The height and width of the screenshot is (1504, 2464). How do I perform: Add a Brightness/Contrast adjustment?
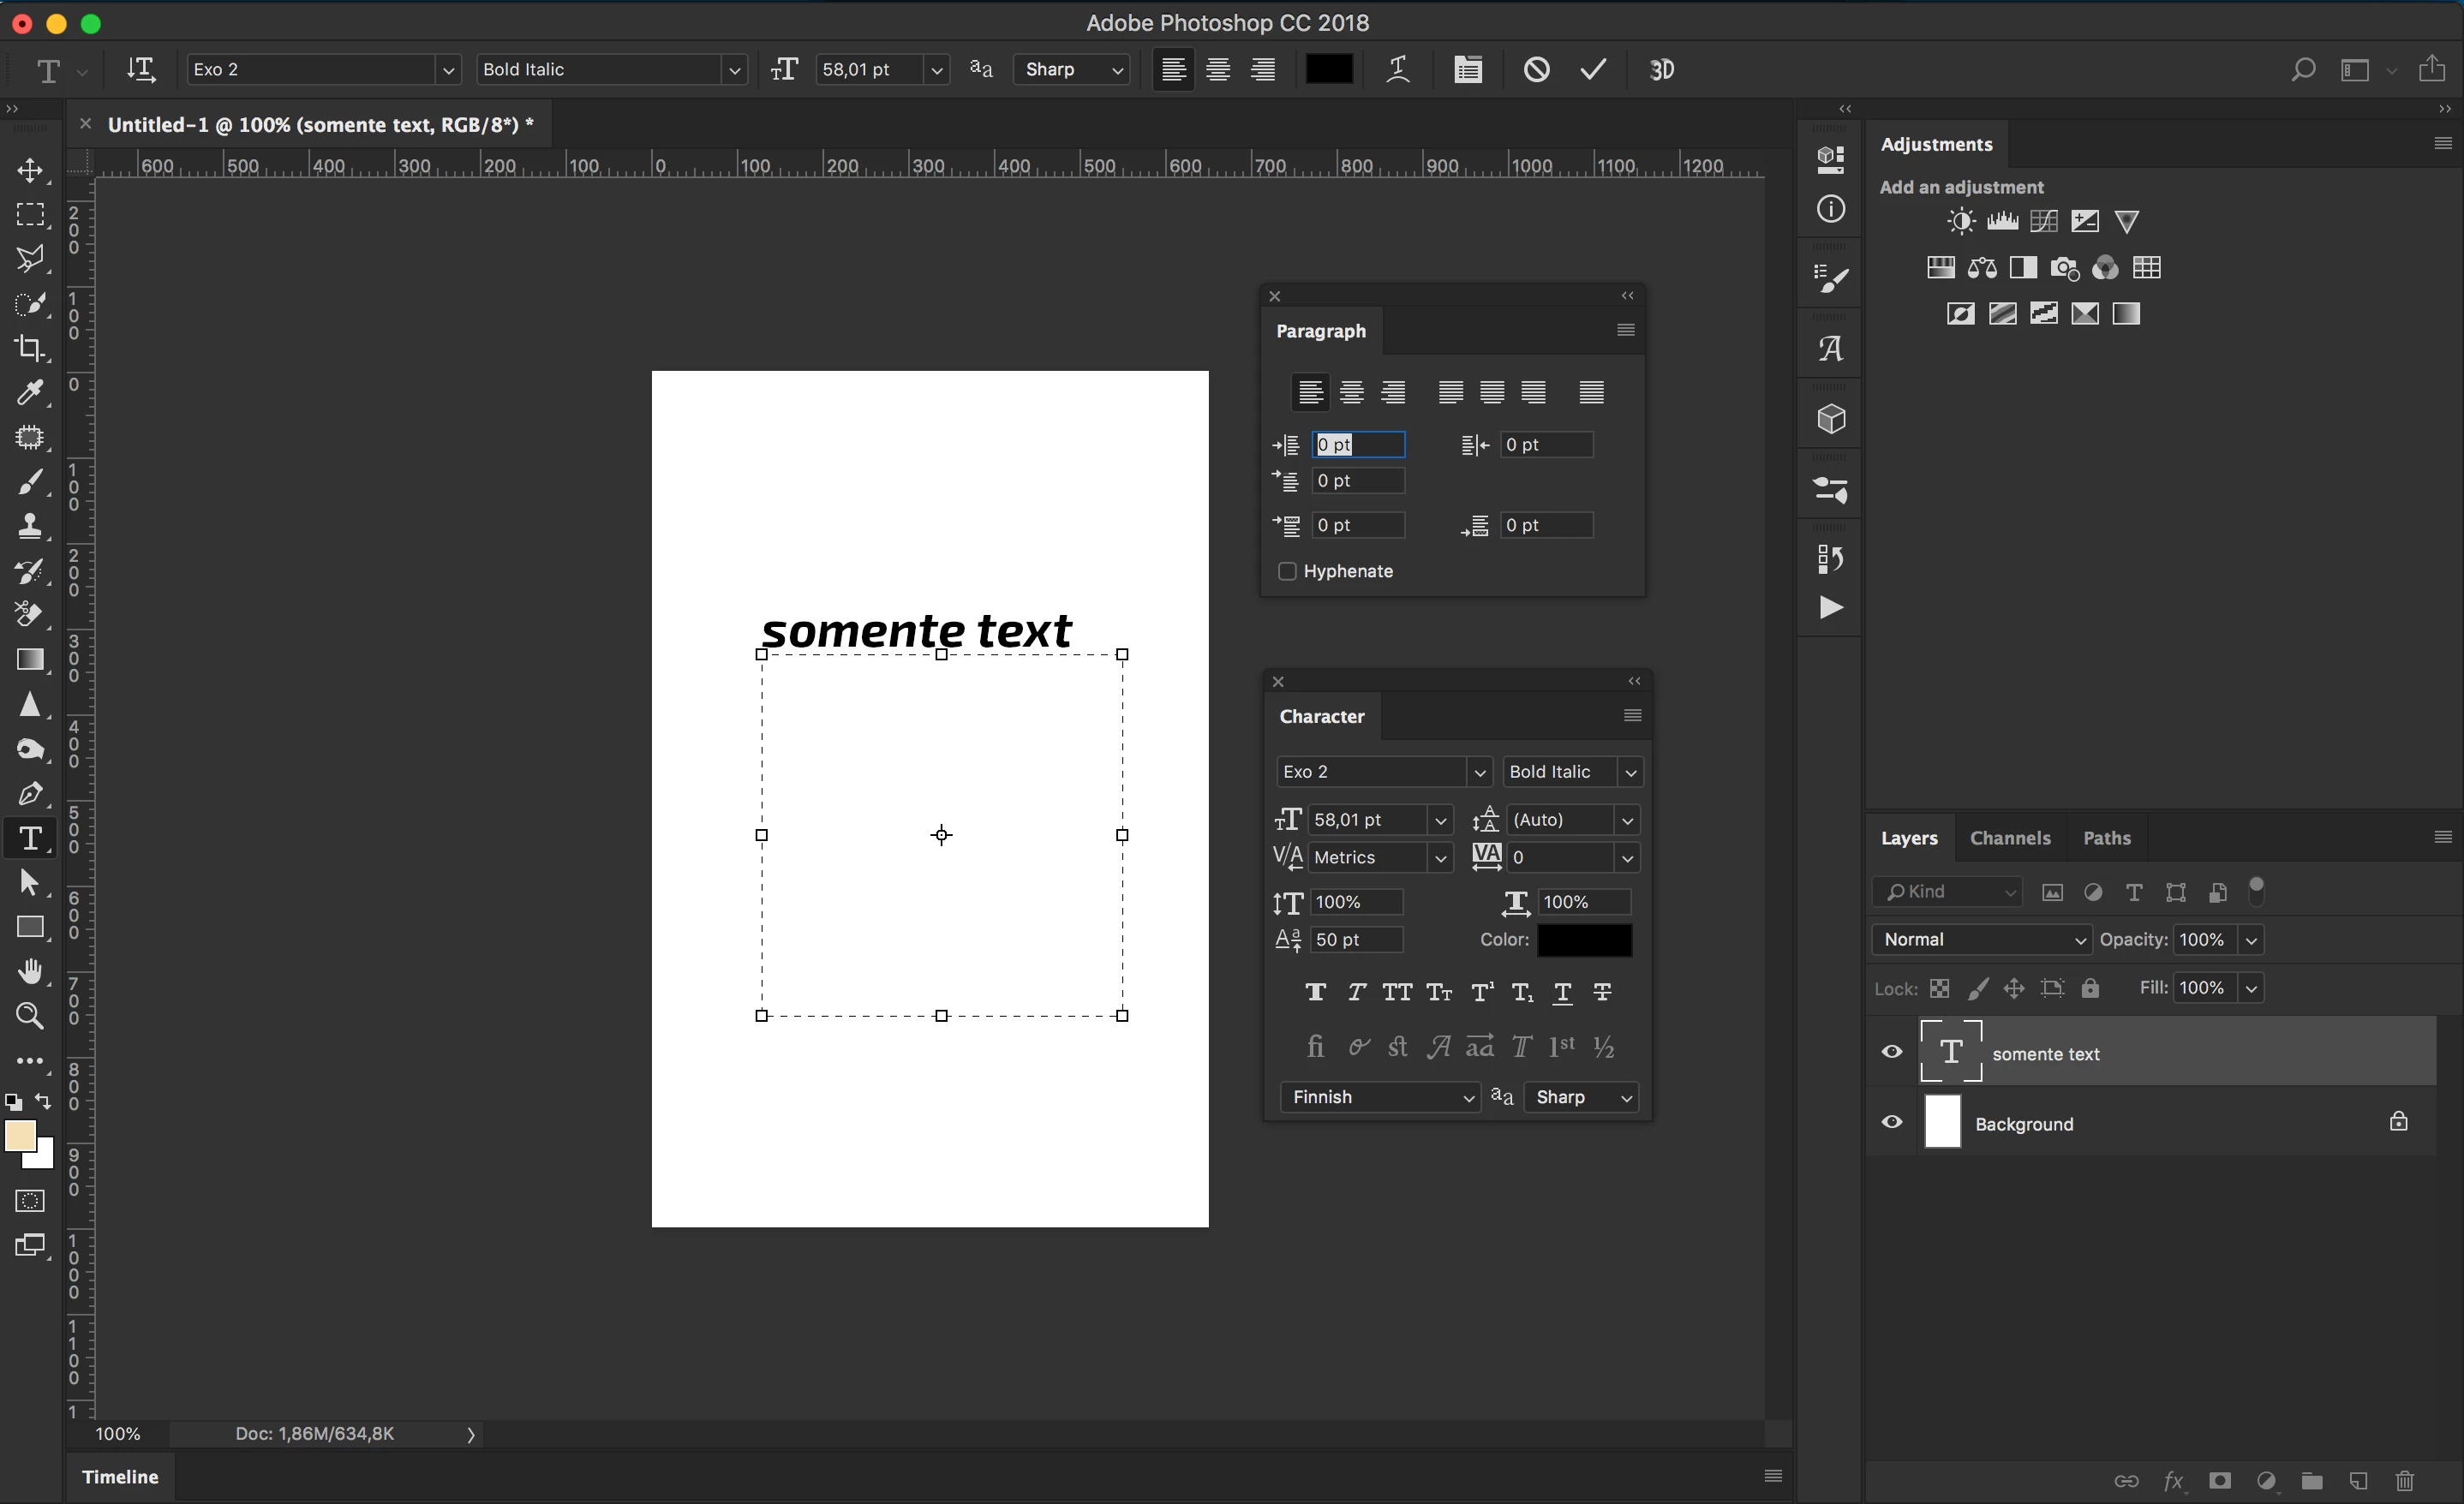(x=1960, y=221)
